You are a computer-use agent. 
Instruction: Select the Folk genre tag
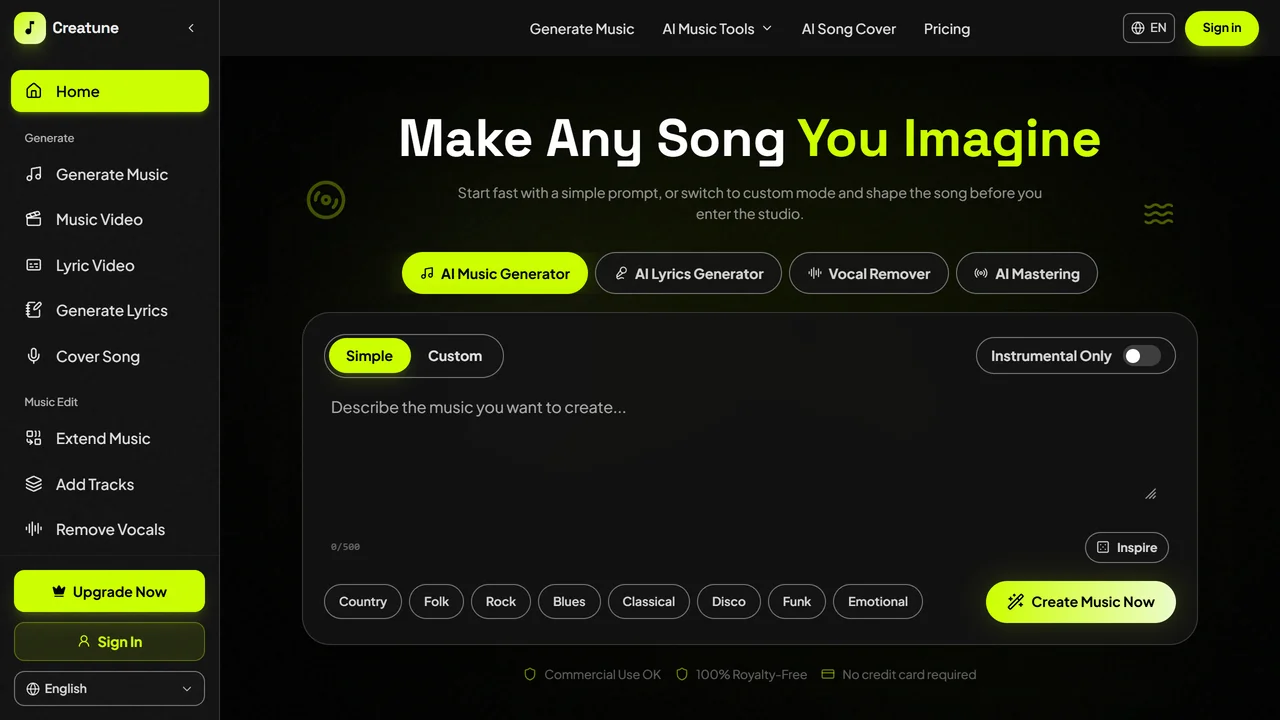(437, 601)
